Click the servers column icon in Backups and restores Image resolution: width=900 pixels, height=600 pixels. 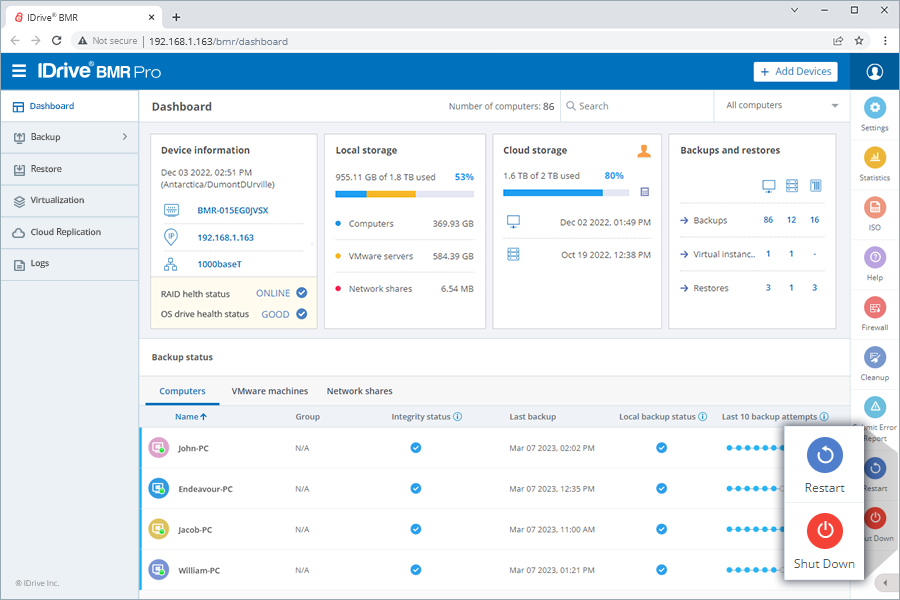(x=792, y=185)
